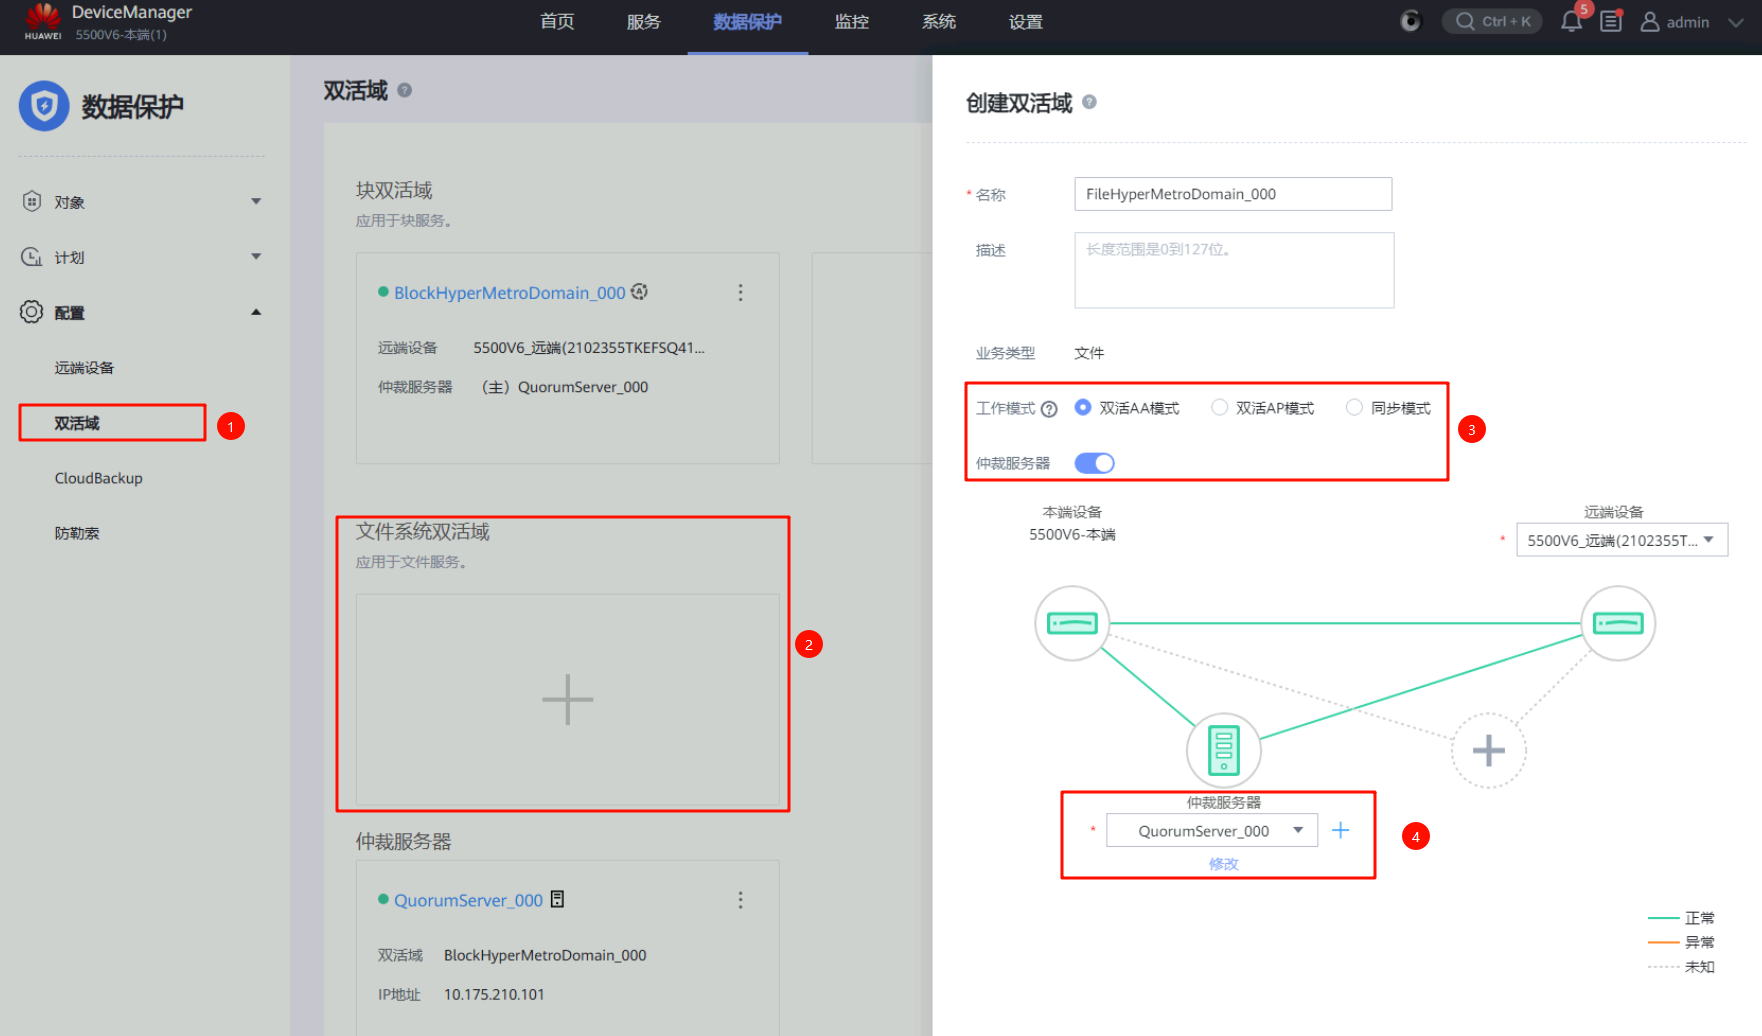Select the 同步模式 radio button
The width and height of the screenshot is (1762, 1036).
pos(1354,407)
